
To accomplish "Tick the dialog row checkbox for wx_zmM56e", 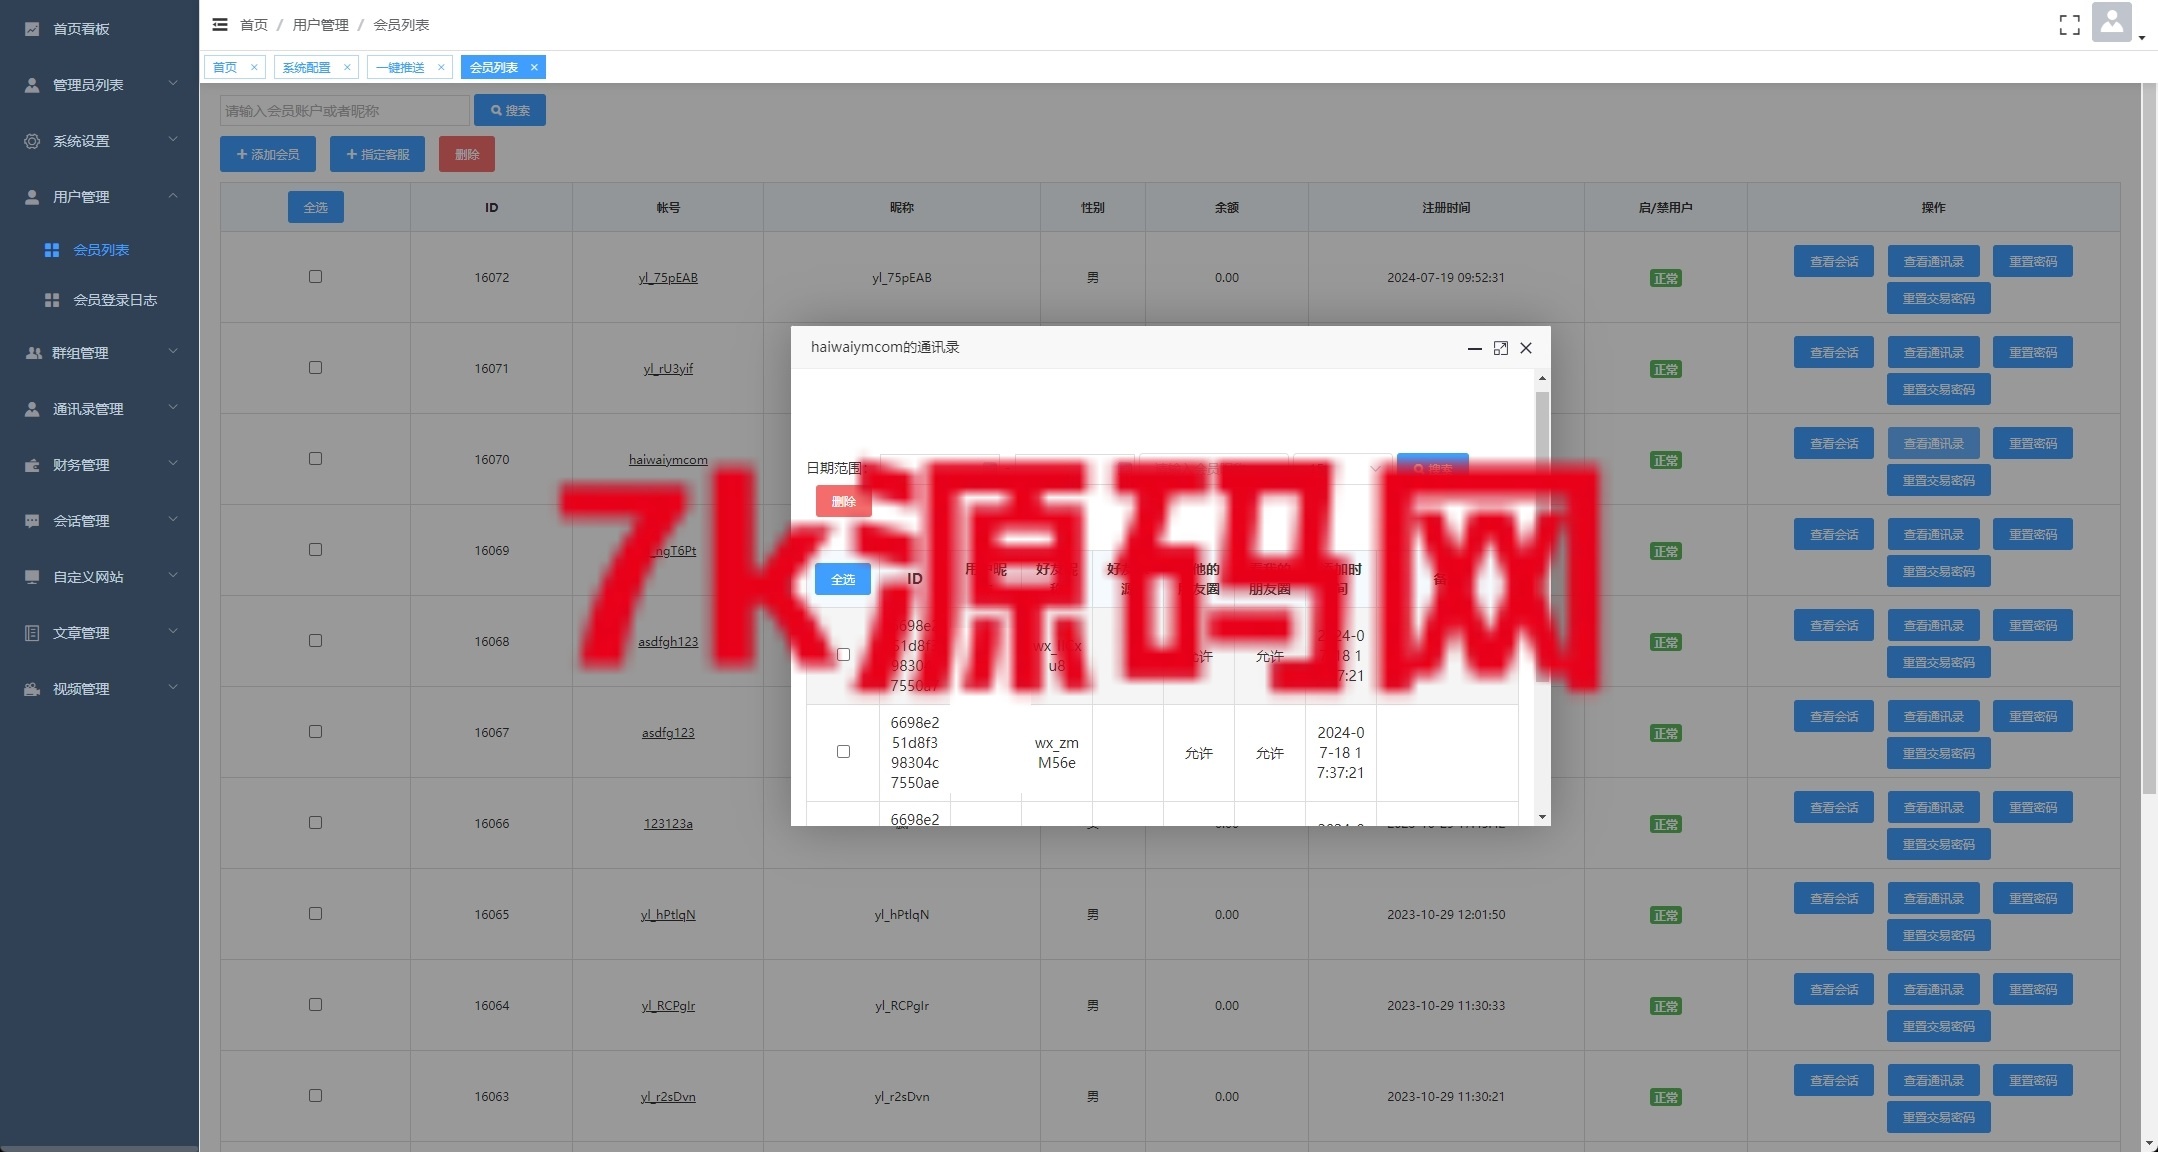I will [843, 752].
